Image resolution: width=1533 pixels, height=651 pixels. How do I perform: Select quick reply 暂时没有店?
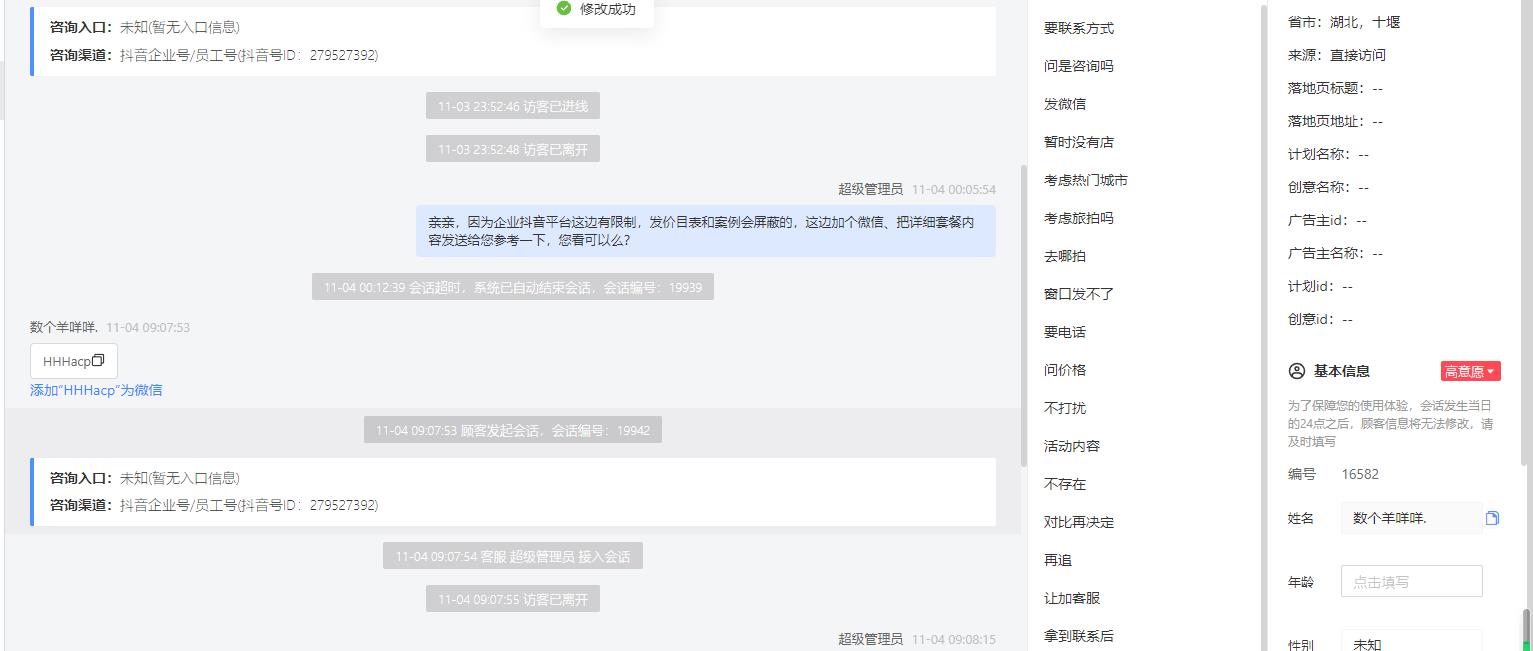1078,142
